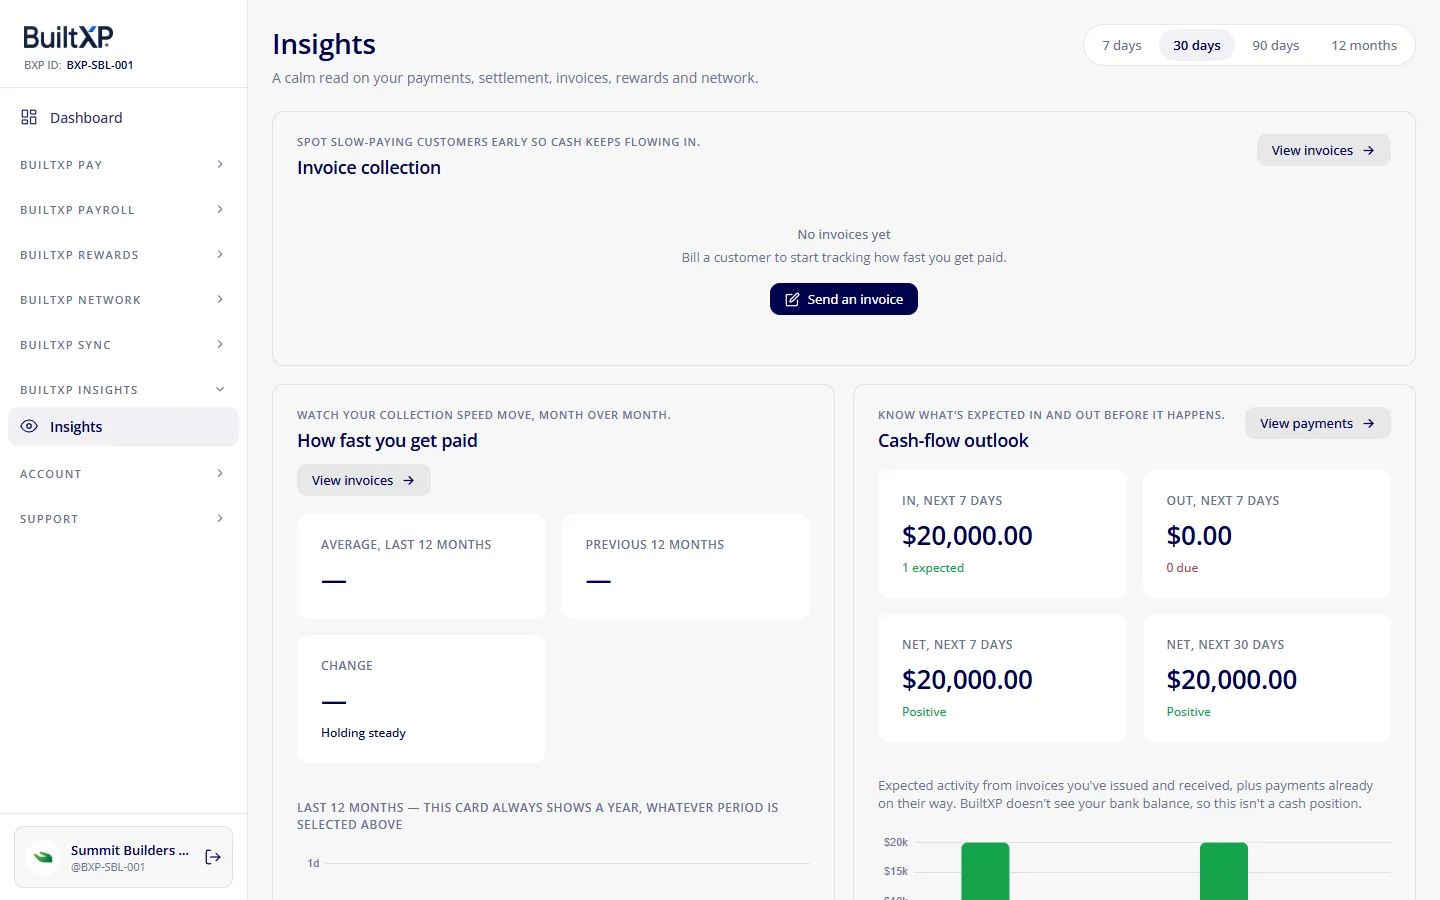1440x900 pixels.
Task: Expand the BuiltXP Network section
Action: tap(123, 300)
